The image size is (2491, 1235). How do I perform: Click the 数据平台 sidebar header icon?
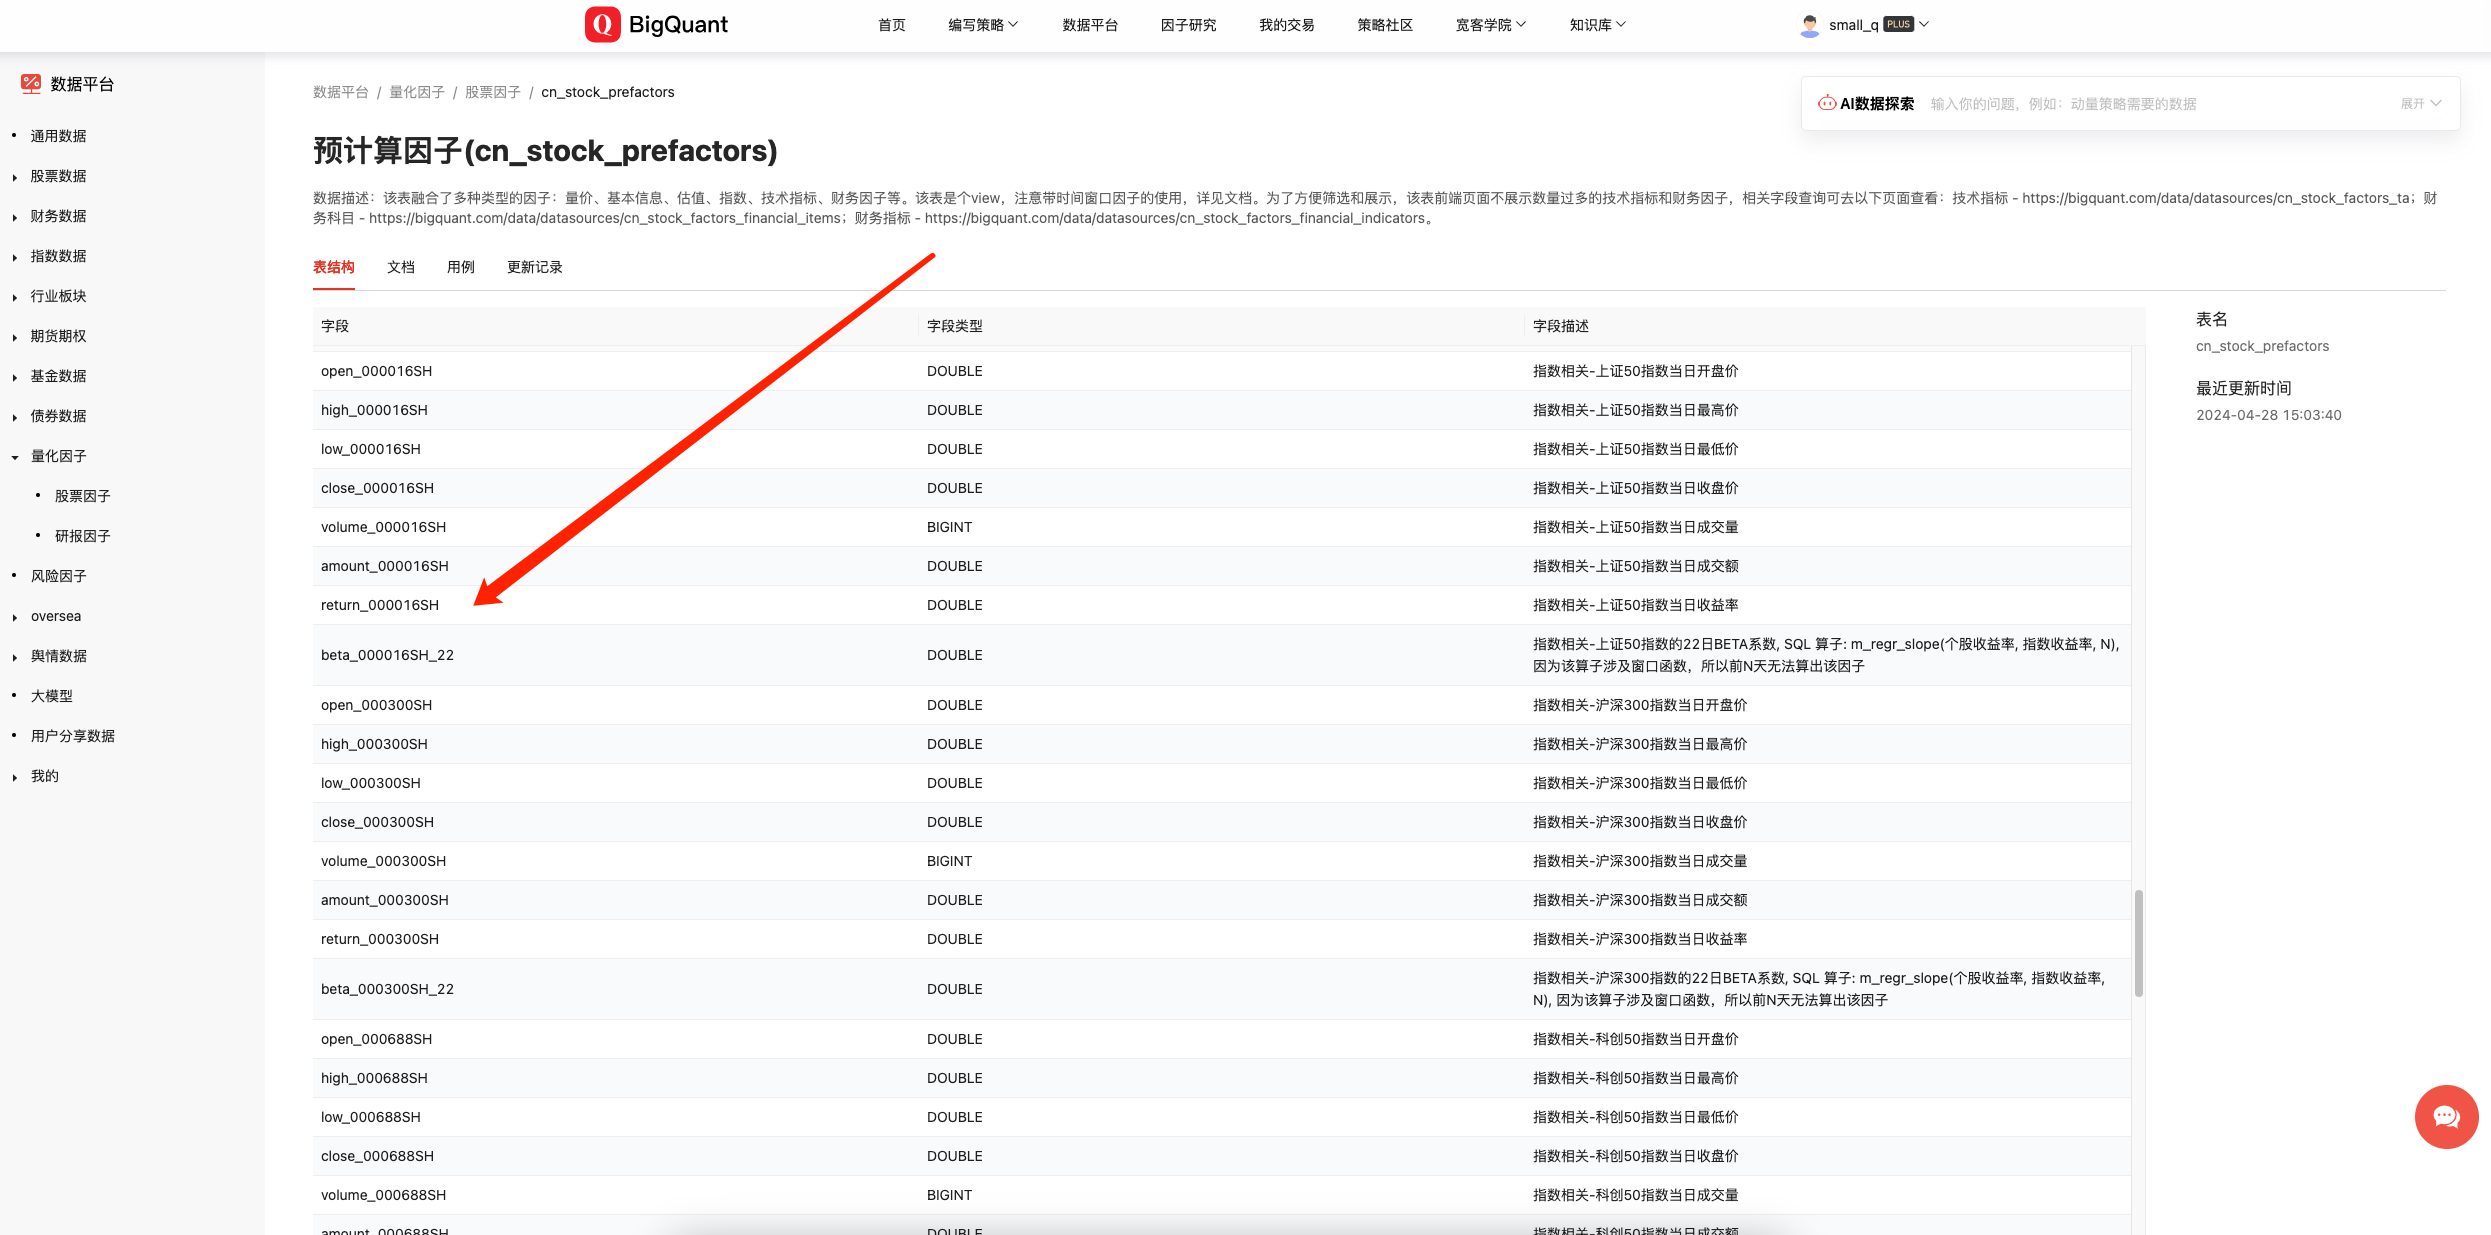pyautogui.click(x=31, y=84)
